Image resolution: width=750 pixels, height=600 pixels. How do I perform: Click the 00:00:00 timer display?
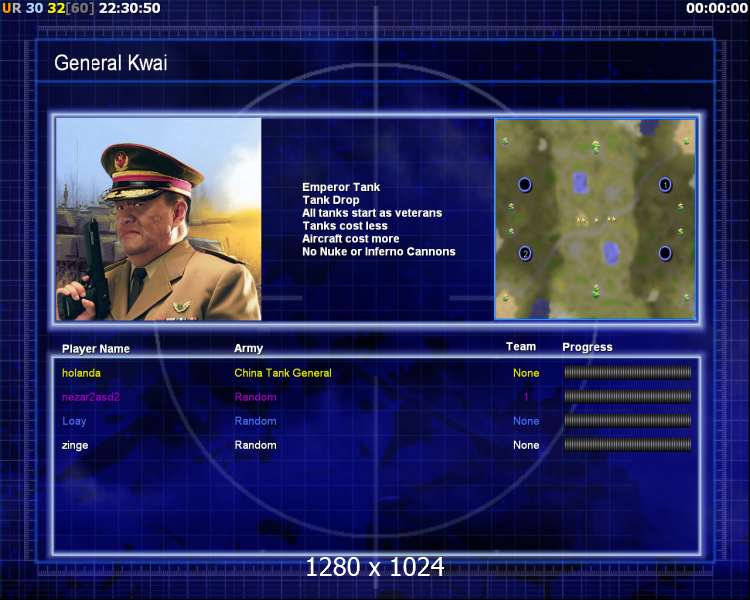tap(717, 8)
